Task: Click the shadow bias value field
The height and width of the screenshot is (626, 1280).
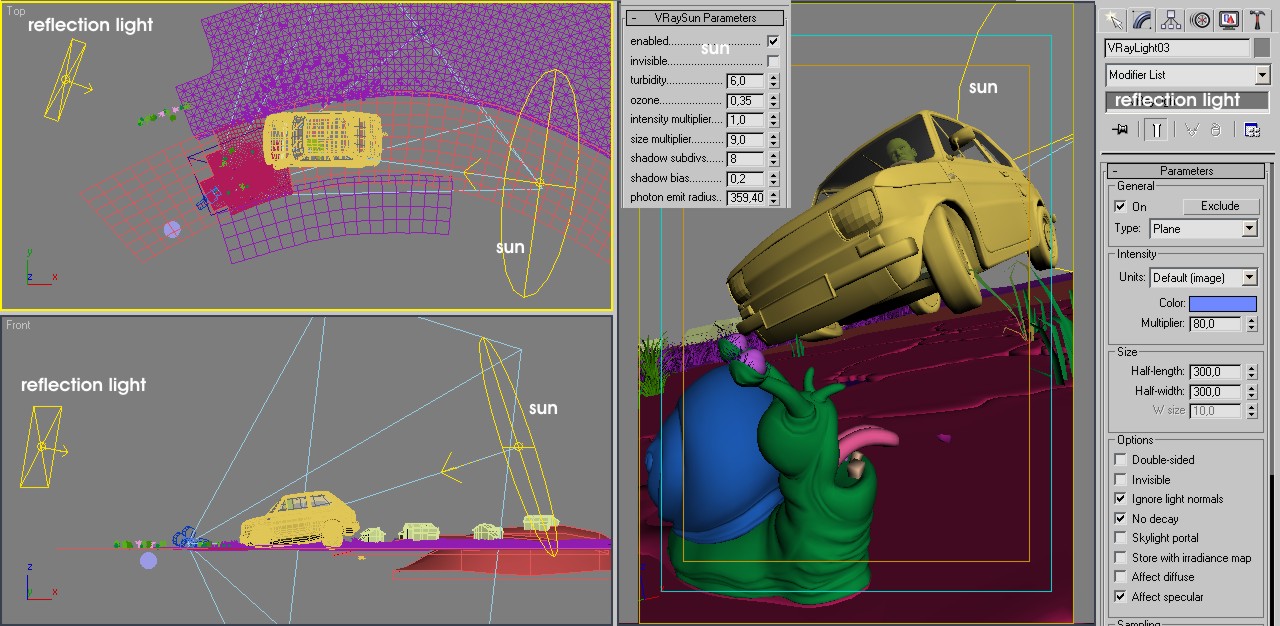Action: (x=746, y=179)
